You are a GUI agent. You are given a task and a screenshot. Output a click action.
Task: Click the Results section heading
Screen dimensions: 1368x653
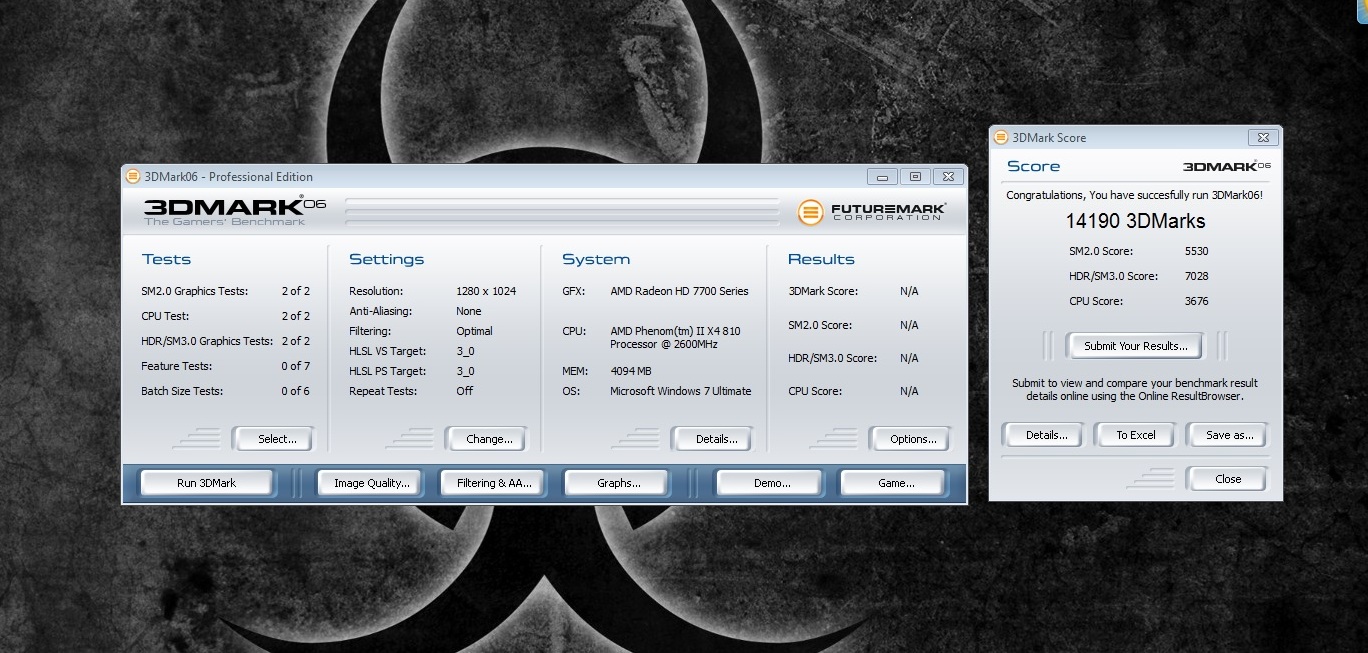[821, 259]
